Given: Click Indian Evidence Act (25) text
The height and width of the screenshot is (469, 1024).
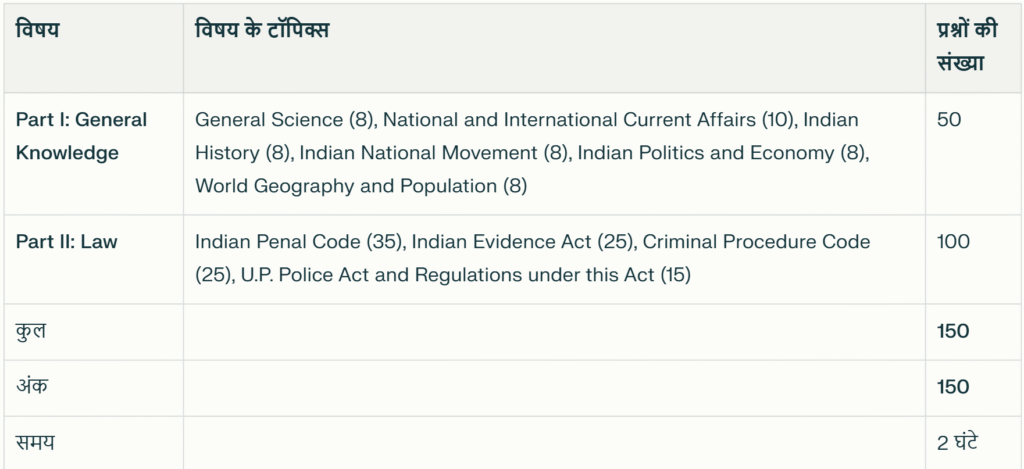Looking at the screenshot, I should pyautogui.click(x=522, y=242).
